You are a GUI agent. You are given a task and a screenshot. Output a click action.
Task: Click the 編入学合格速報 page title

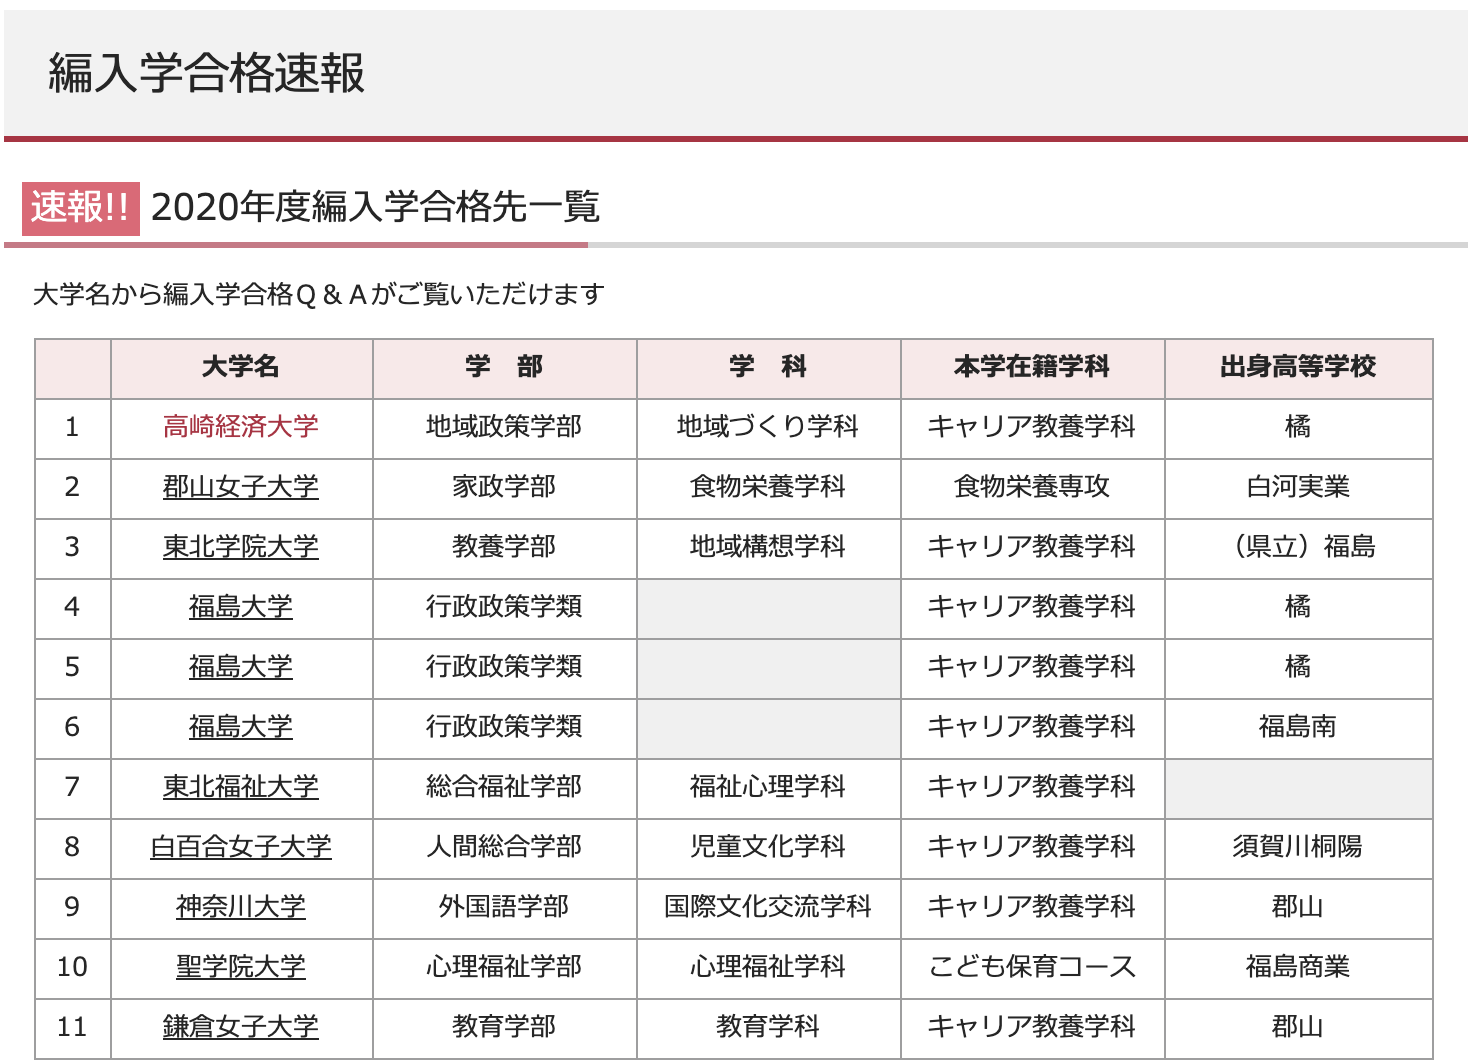207,73
